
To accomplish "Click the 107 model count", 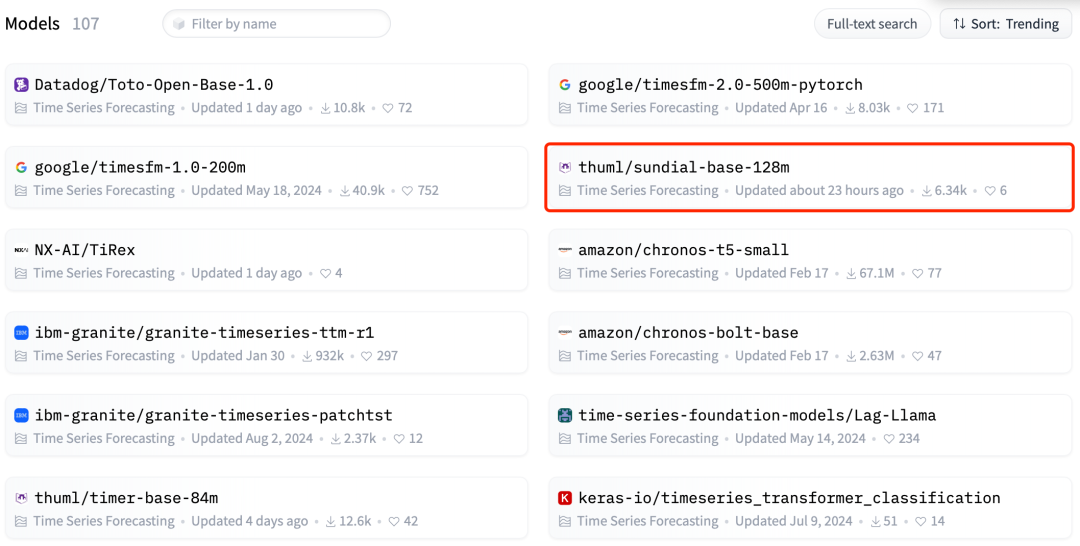I will click(86, 23).
